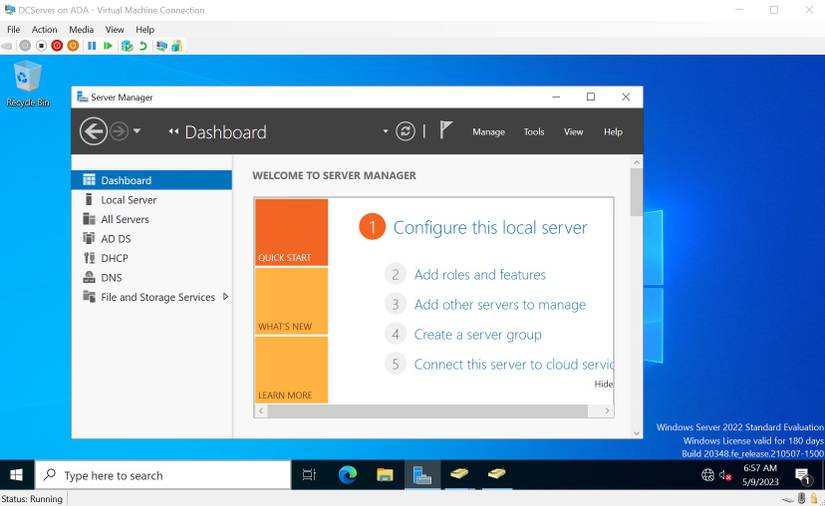Expand File and Storage Services arrow
The width and height of the screenshot is (825, 506).
click(226, 297)
